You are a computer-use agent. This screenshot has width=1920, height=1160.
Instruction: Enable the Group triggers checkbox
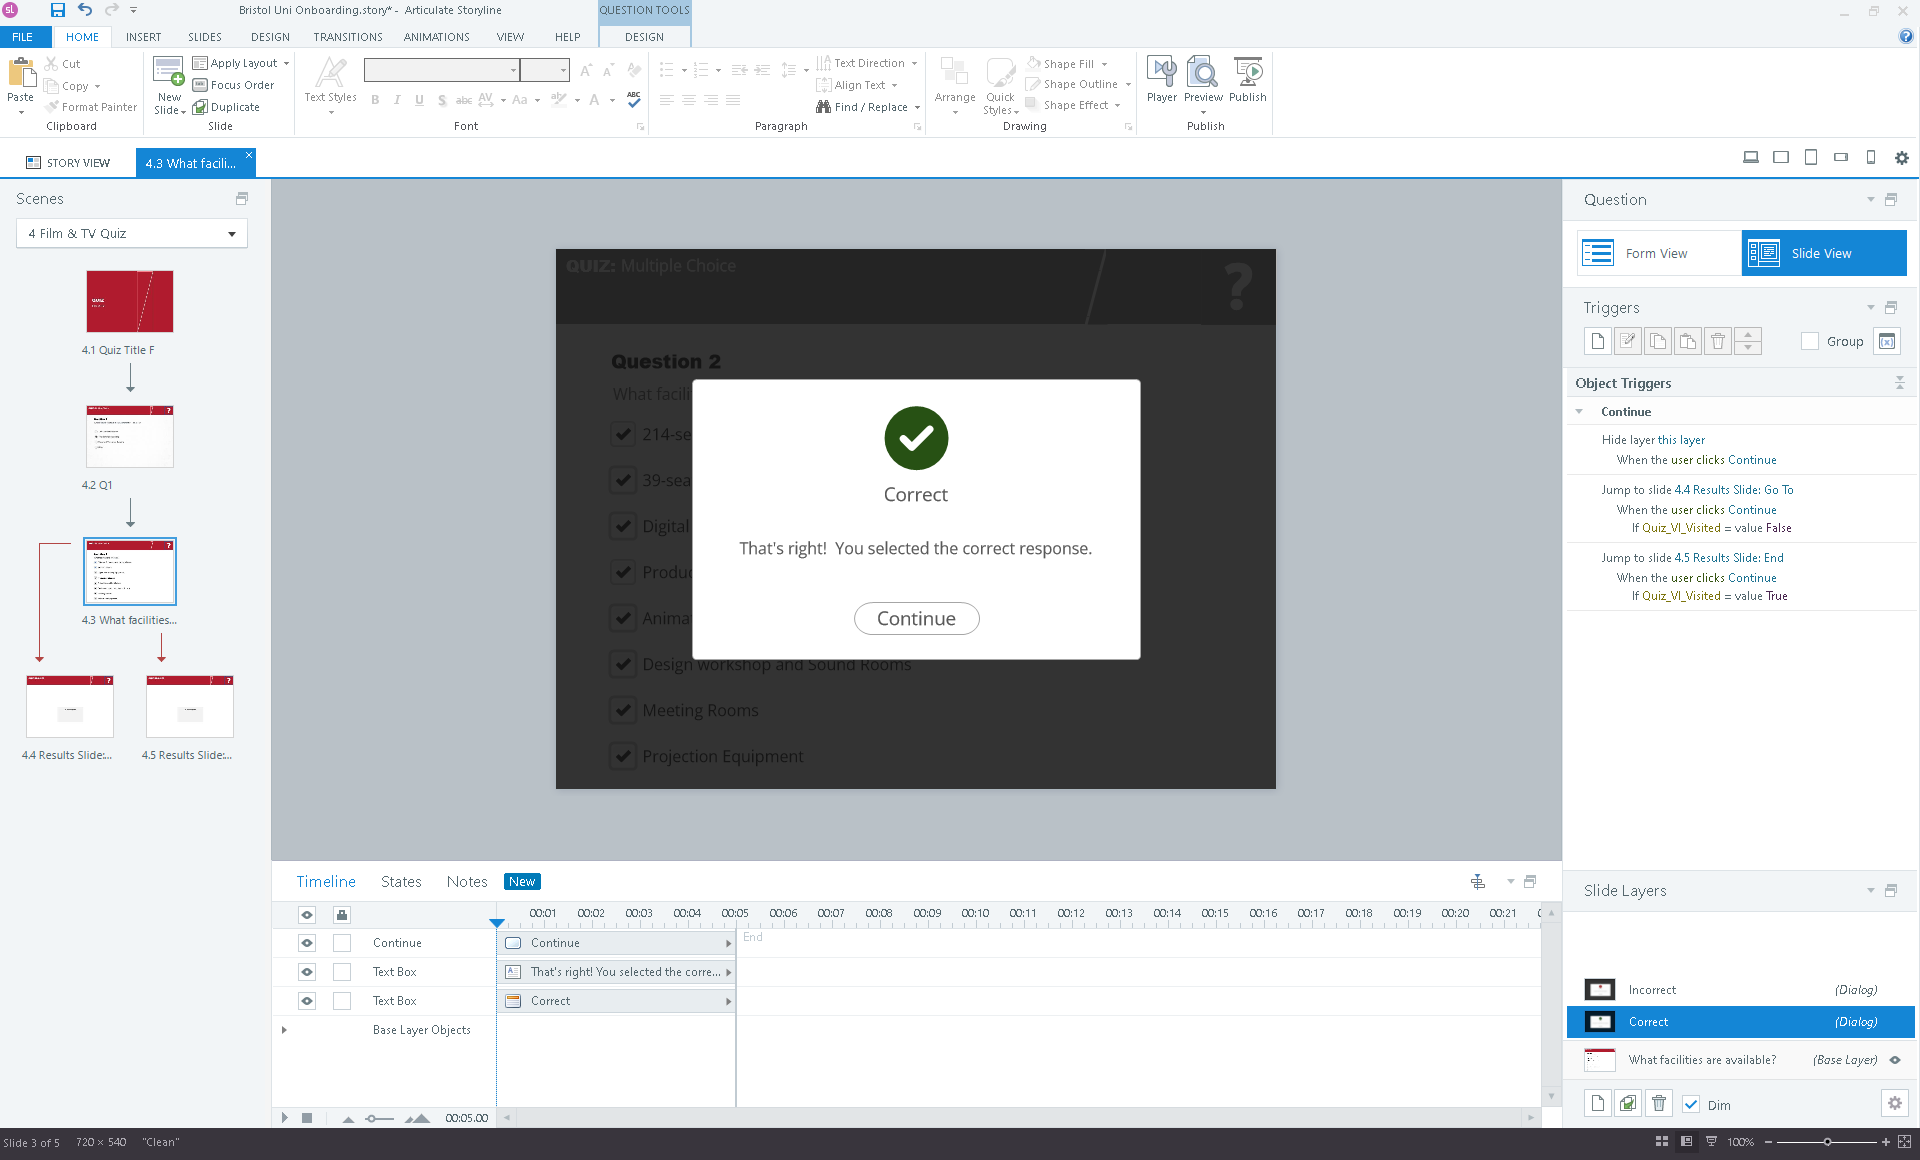tap(1809, 341)
